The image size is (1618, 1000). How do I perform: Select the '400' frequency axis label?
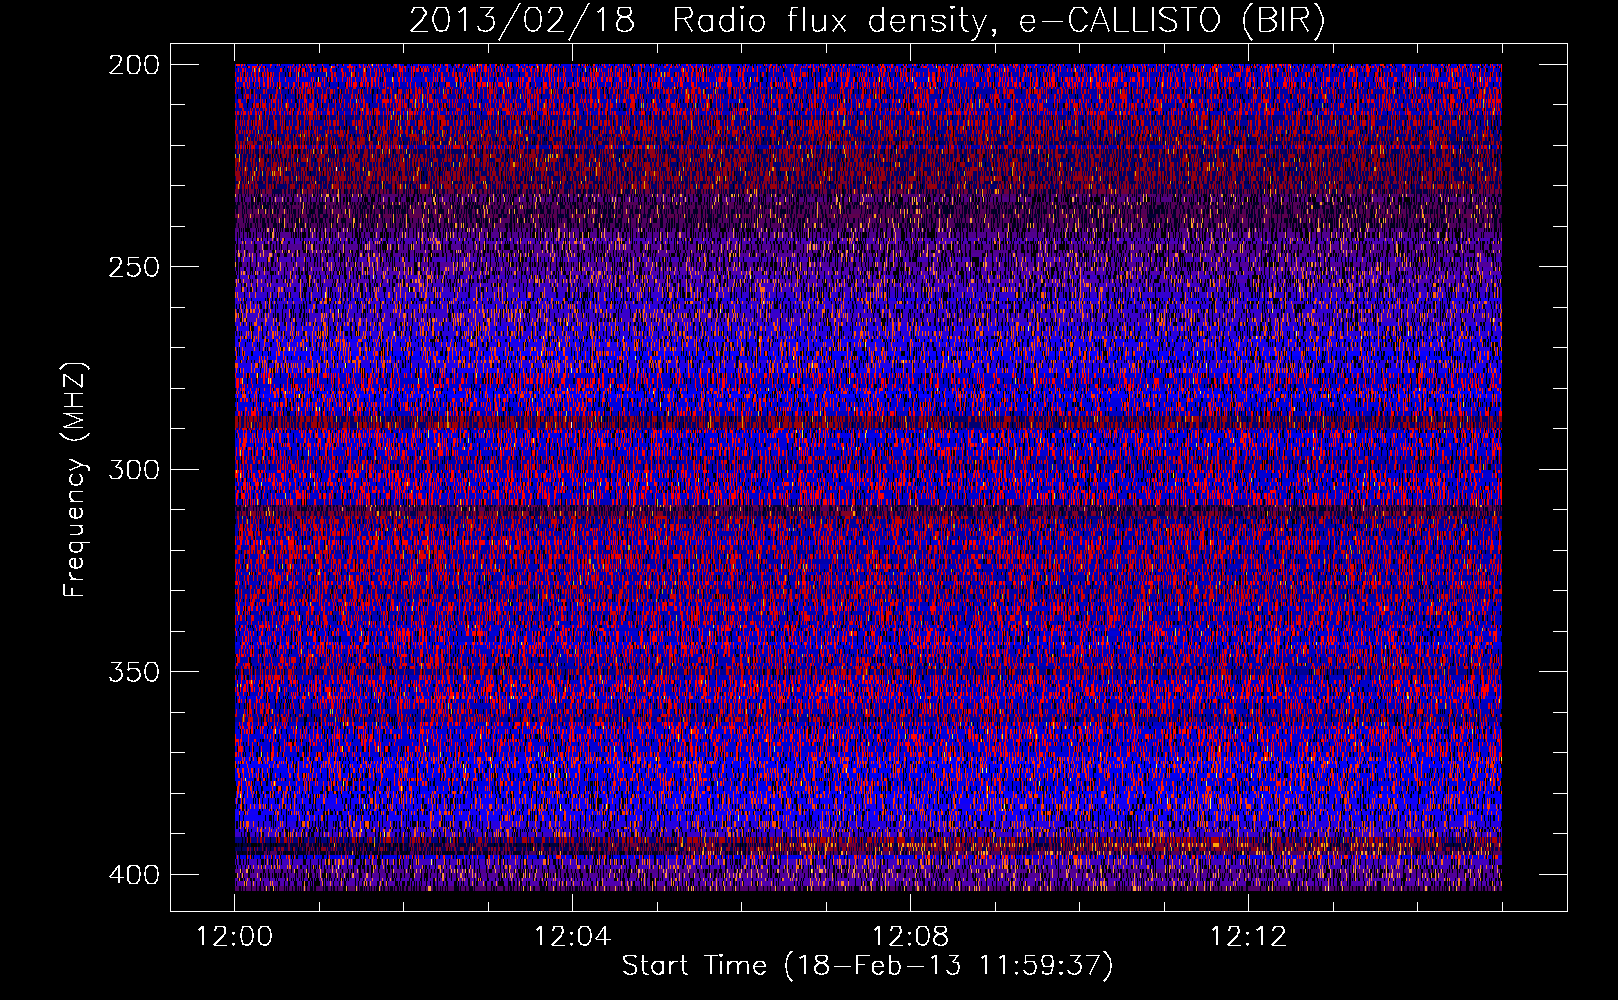[x=133, y=874]
